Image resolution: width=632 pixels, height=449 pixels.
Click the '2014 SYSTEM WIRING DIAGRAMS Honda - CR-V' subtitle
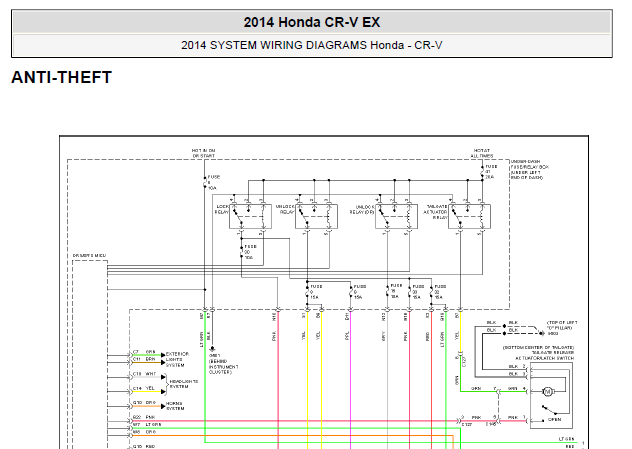(312, 45)
